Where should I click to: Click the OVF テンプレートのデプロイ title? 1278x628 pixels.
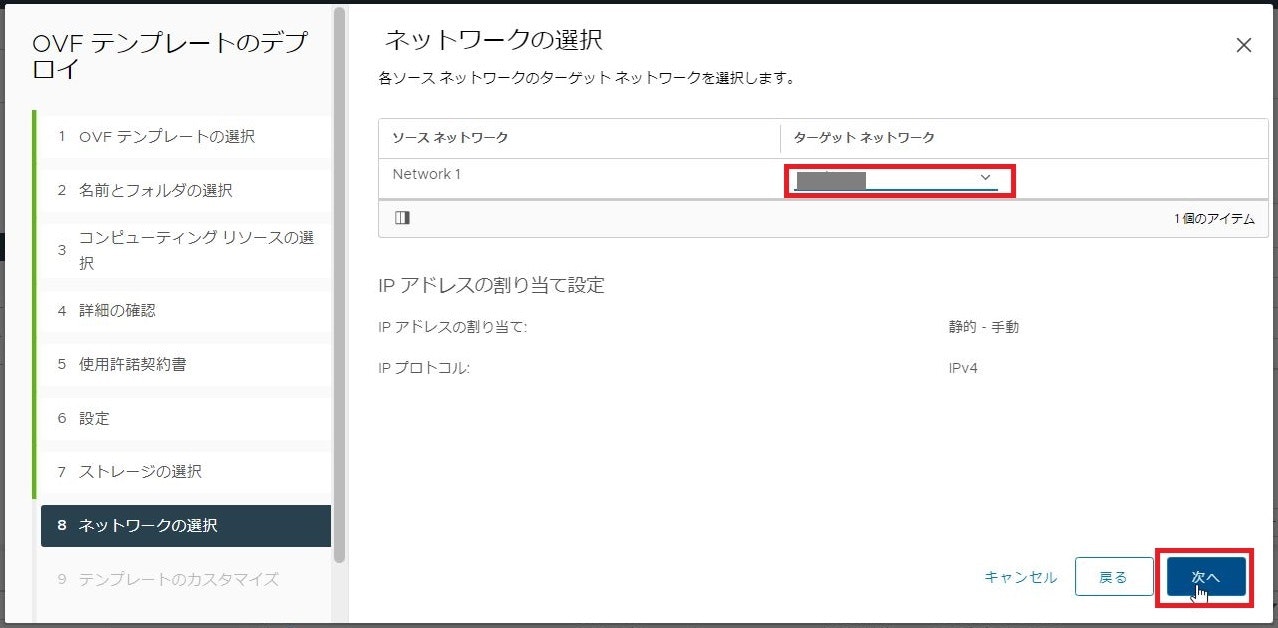click(x=171, y=56)
